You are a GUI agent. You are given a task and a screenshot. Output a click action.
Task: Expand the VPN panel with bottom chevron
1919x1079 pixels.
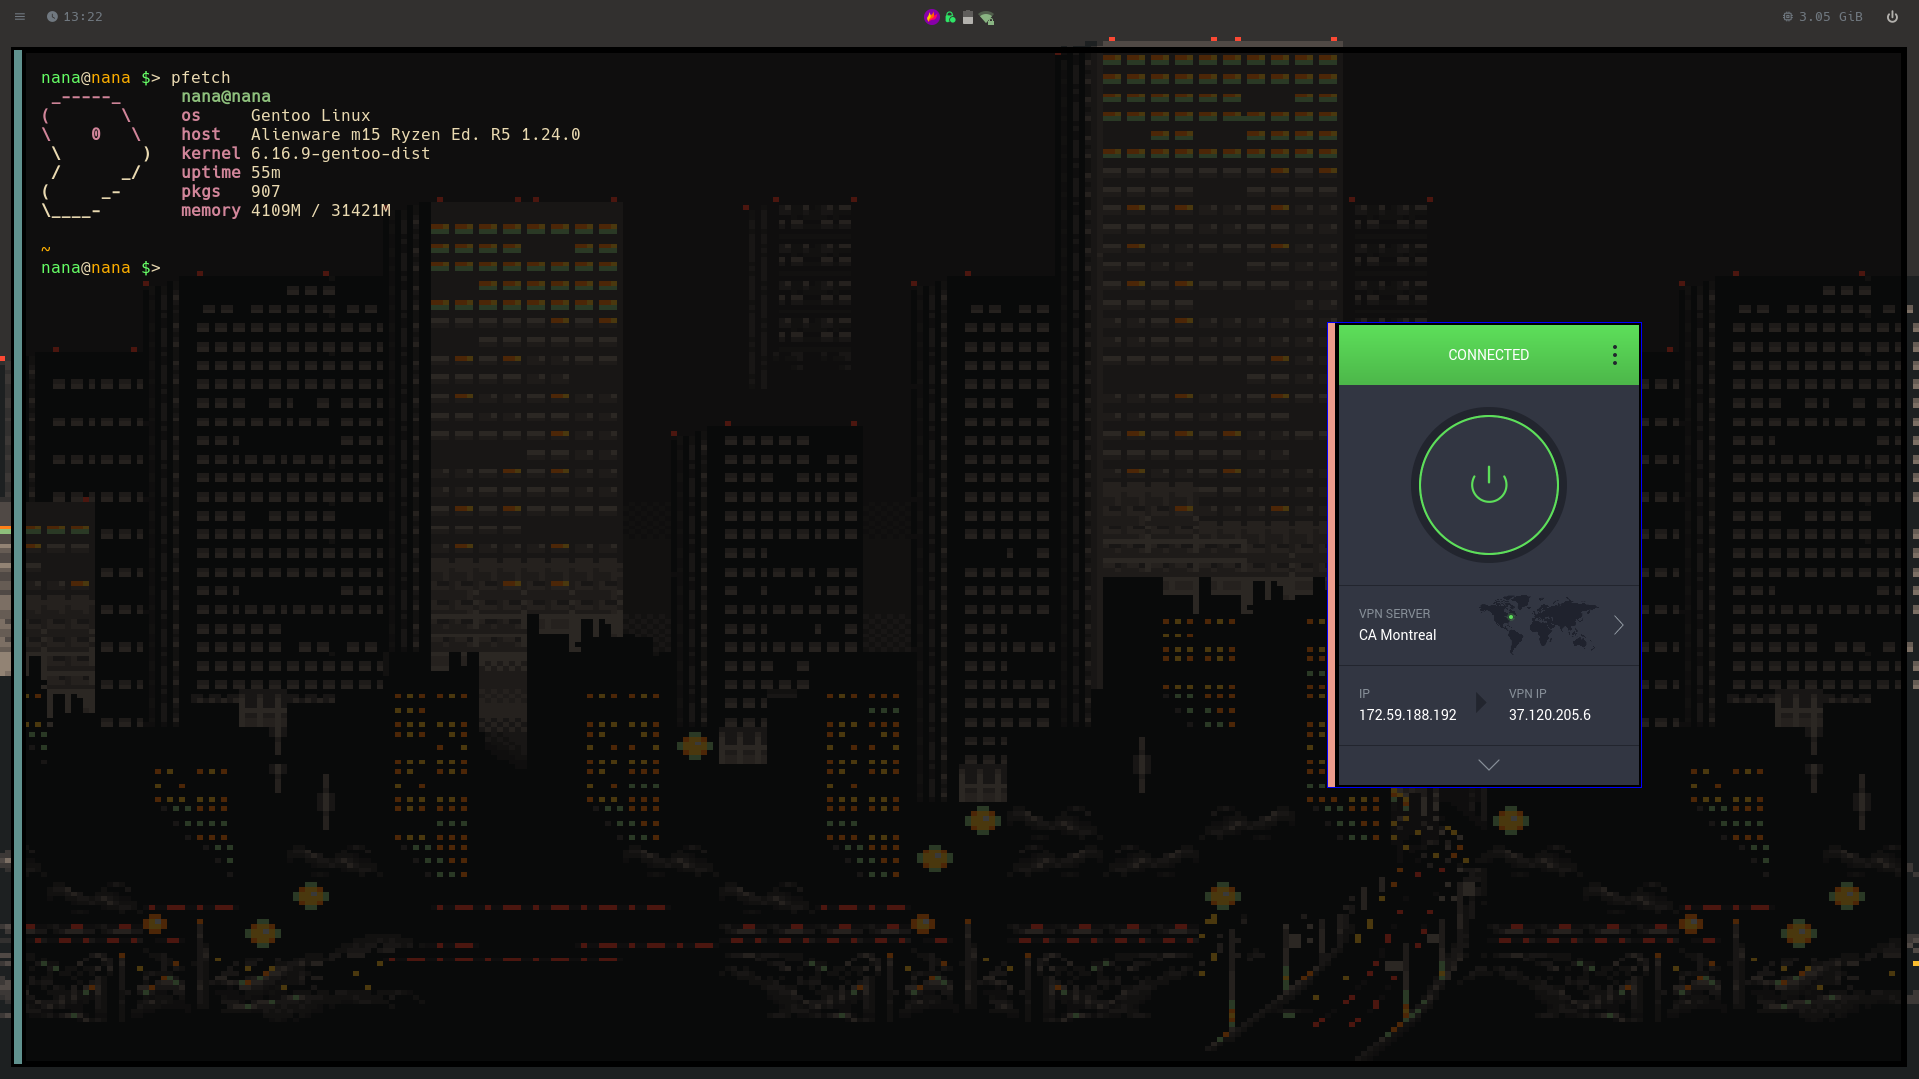click(1488, 765)
